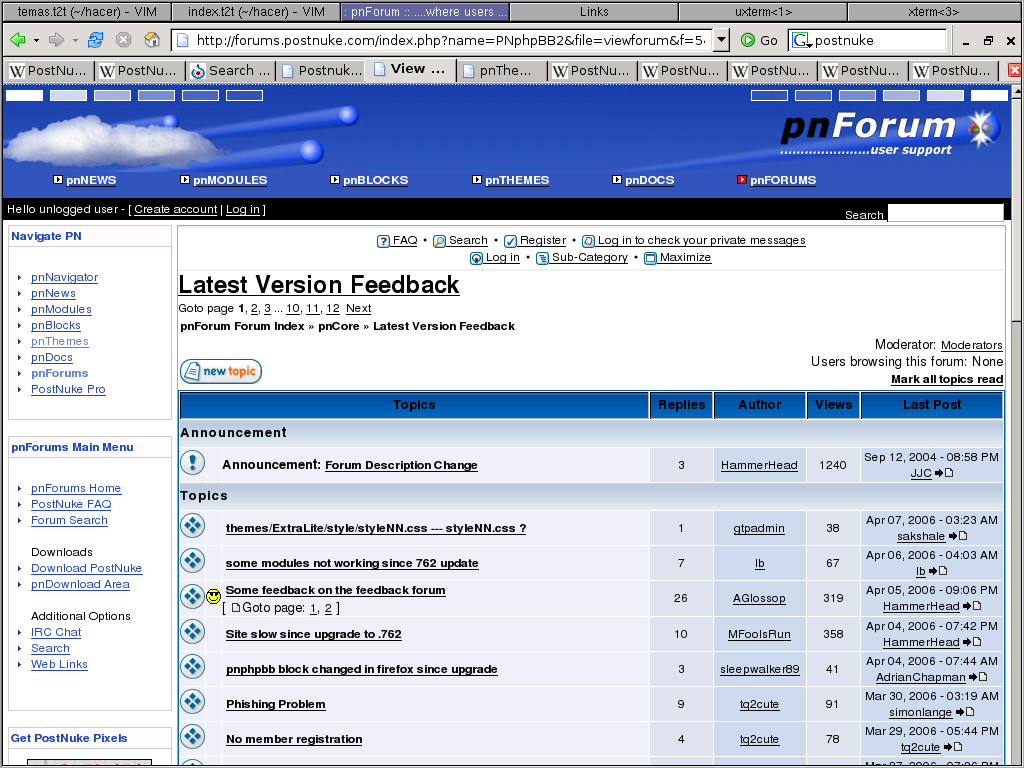The height and width of the screenshot is (768, 1024).
Task: Click topic icon for styleNN.css thread
Action: [193, 526]
